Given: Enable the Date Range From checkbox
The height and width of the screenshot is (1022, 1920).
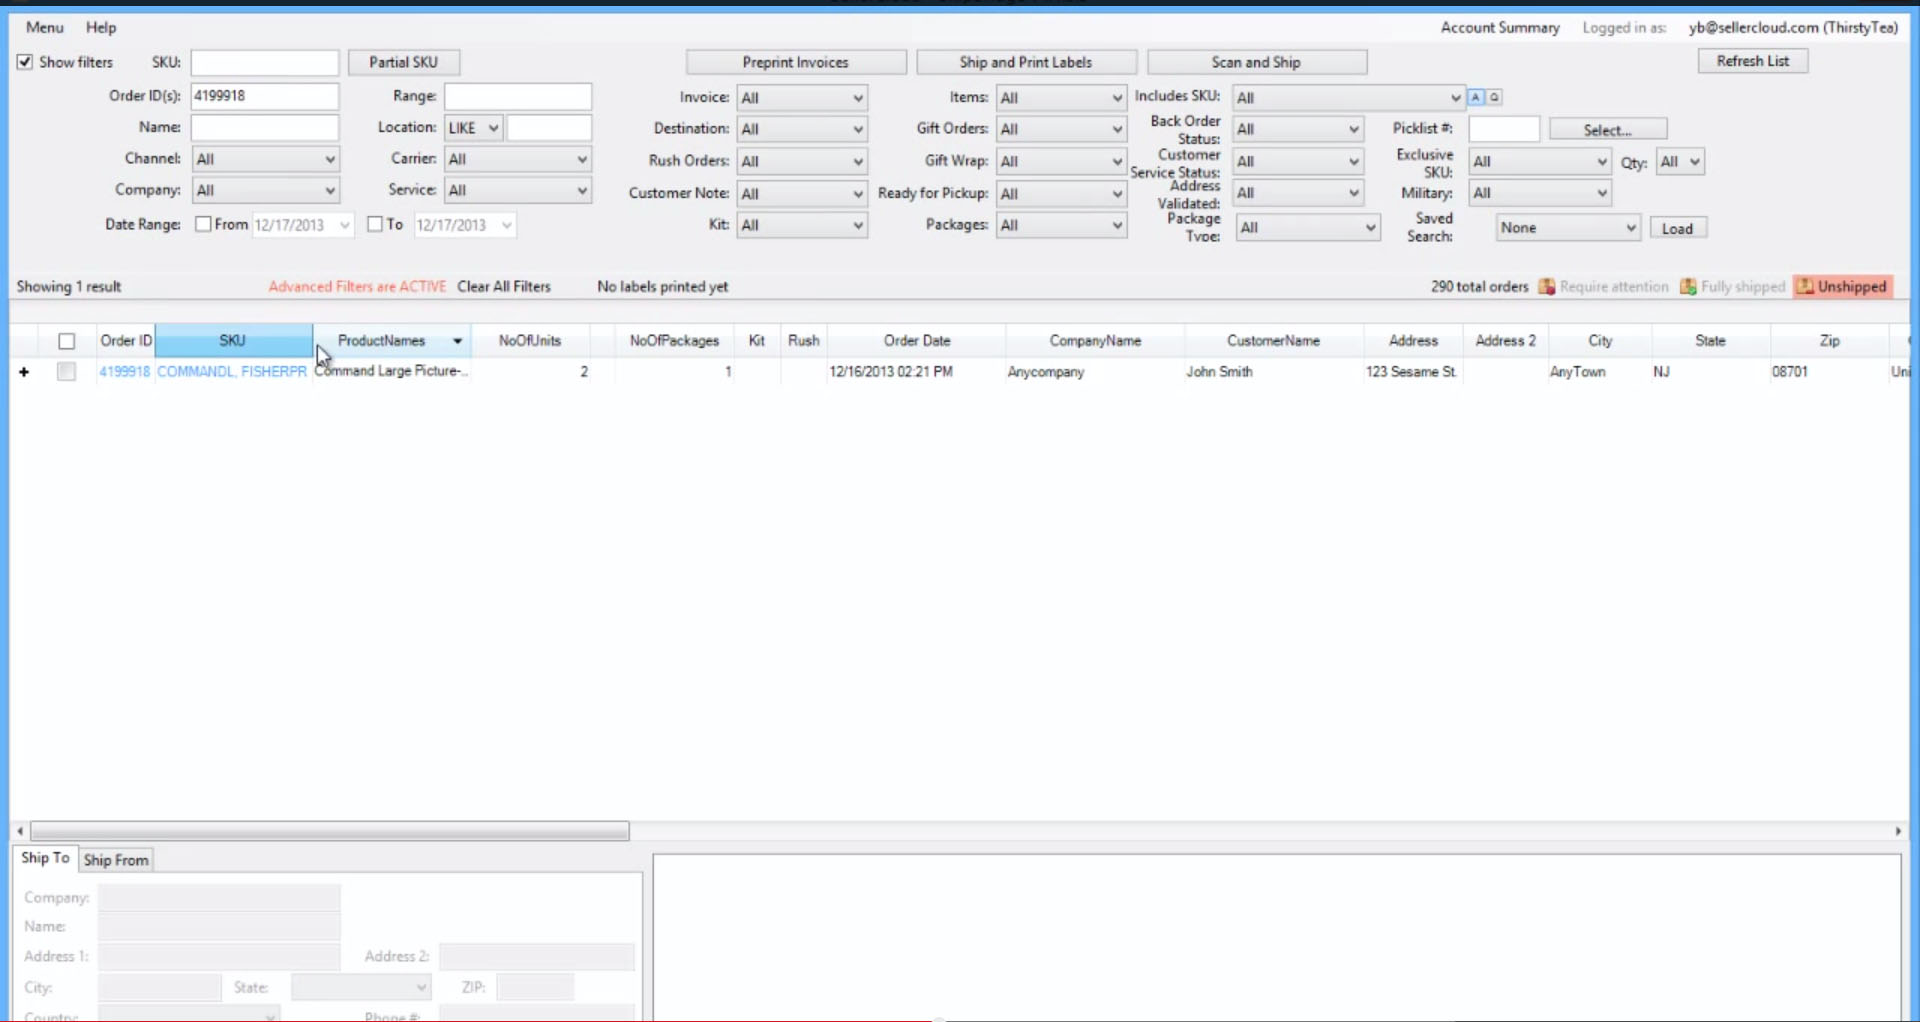Looking at the screenshot, I should [203, 224].
